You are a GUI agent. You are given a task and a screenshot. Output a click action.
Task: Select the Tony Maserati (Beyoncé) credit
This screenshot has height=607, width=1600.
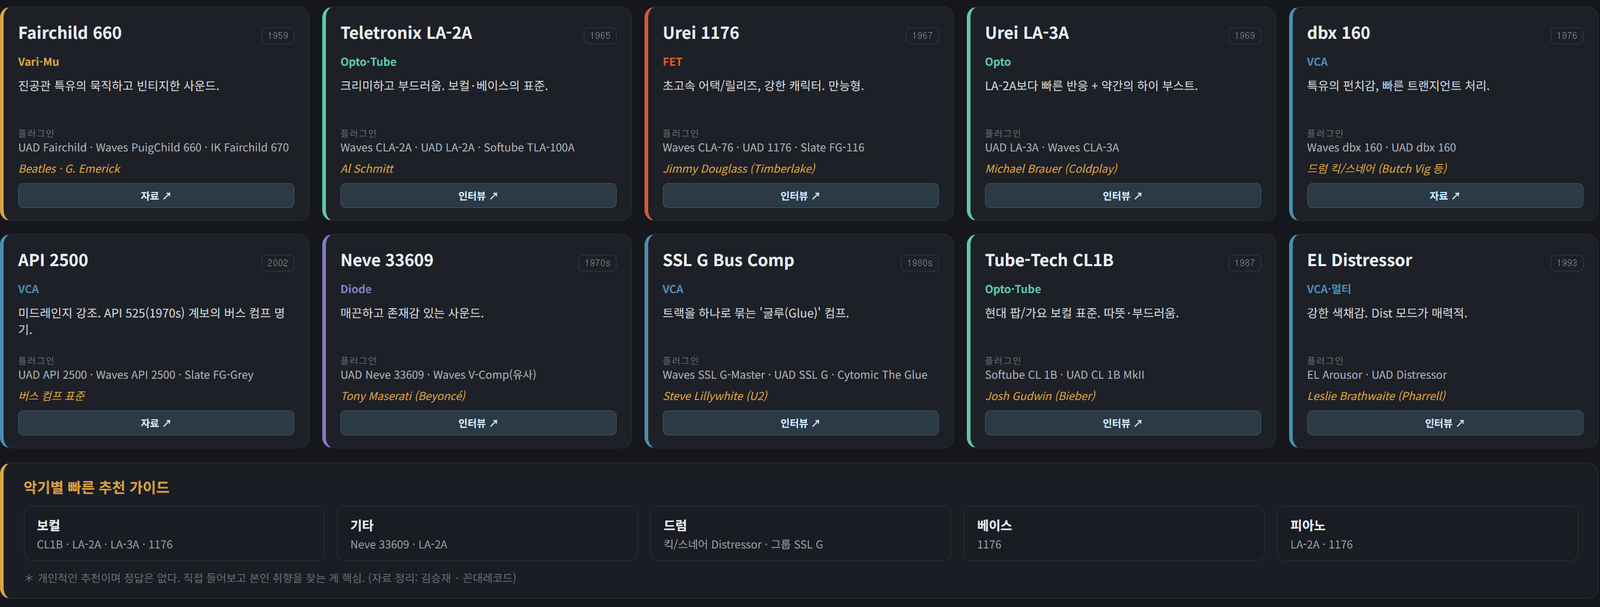click(403, 396)
